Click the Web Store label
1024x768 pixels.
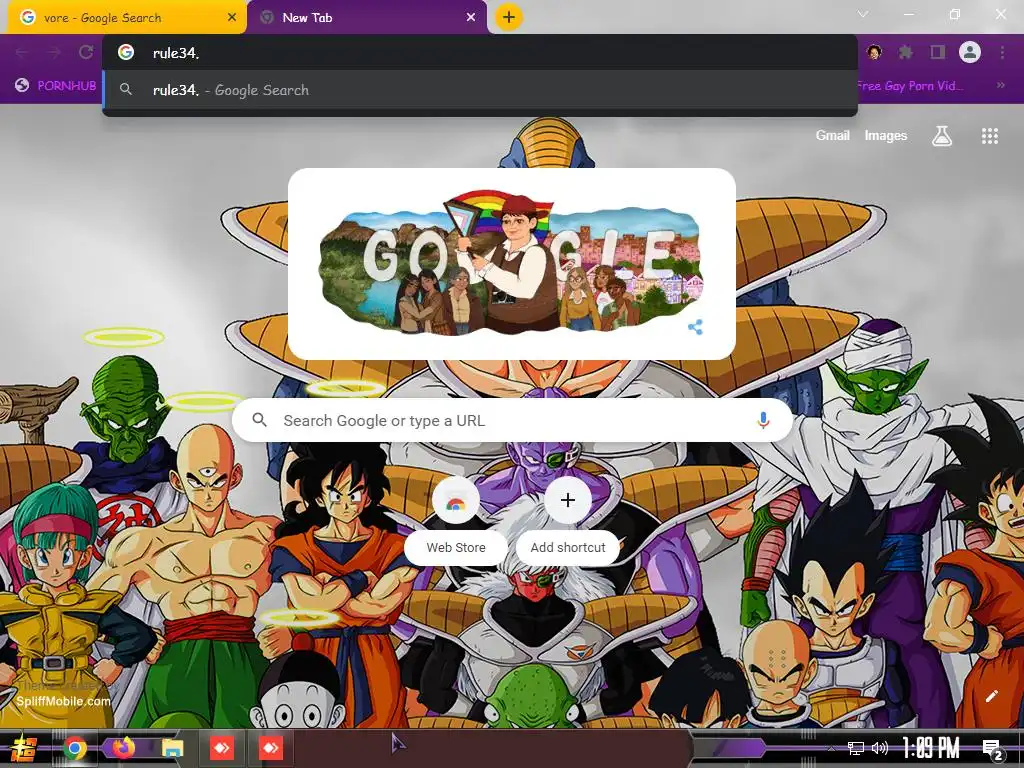(456, 547)
